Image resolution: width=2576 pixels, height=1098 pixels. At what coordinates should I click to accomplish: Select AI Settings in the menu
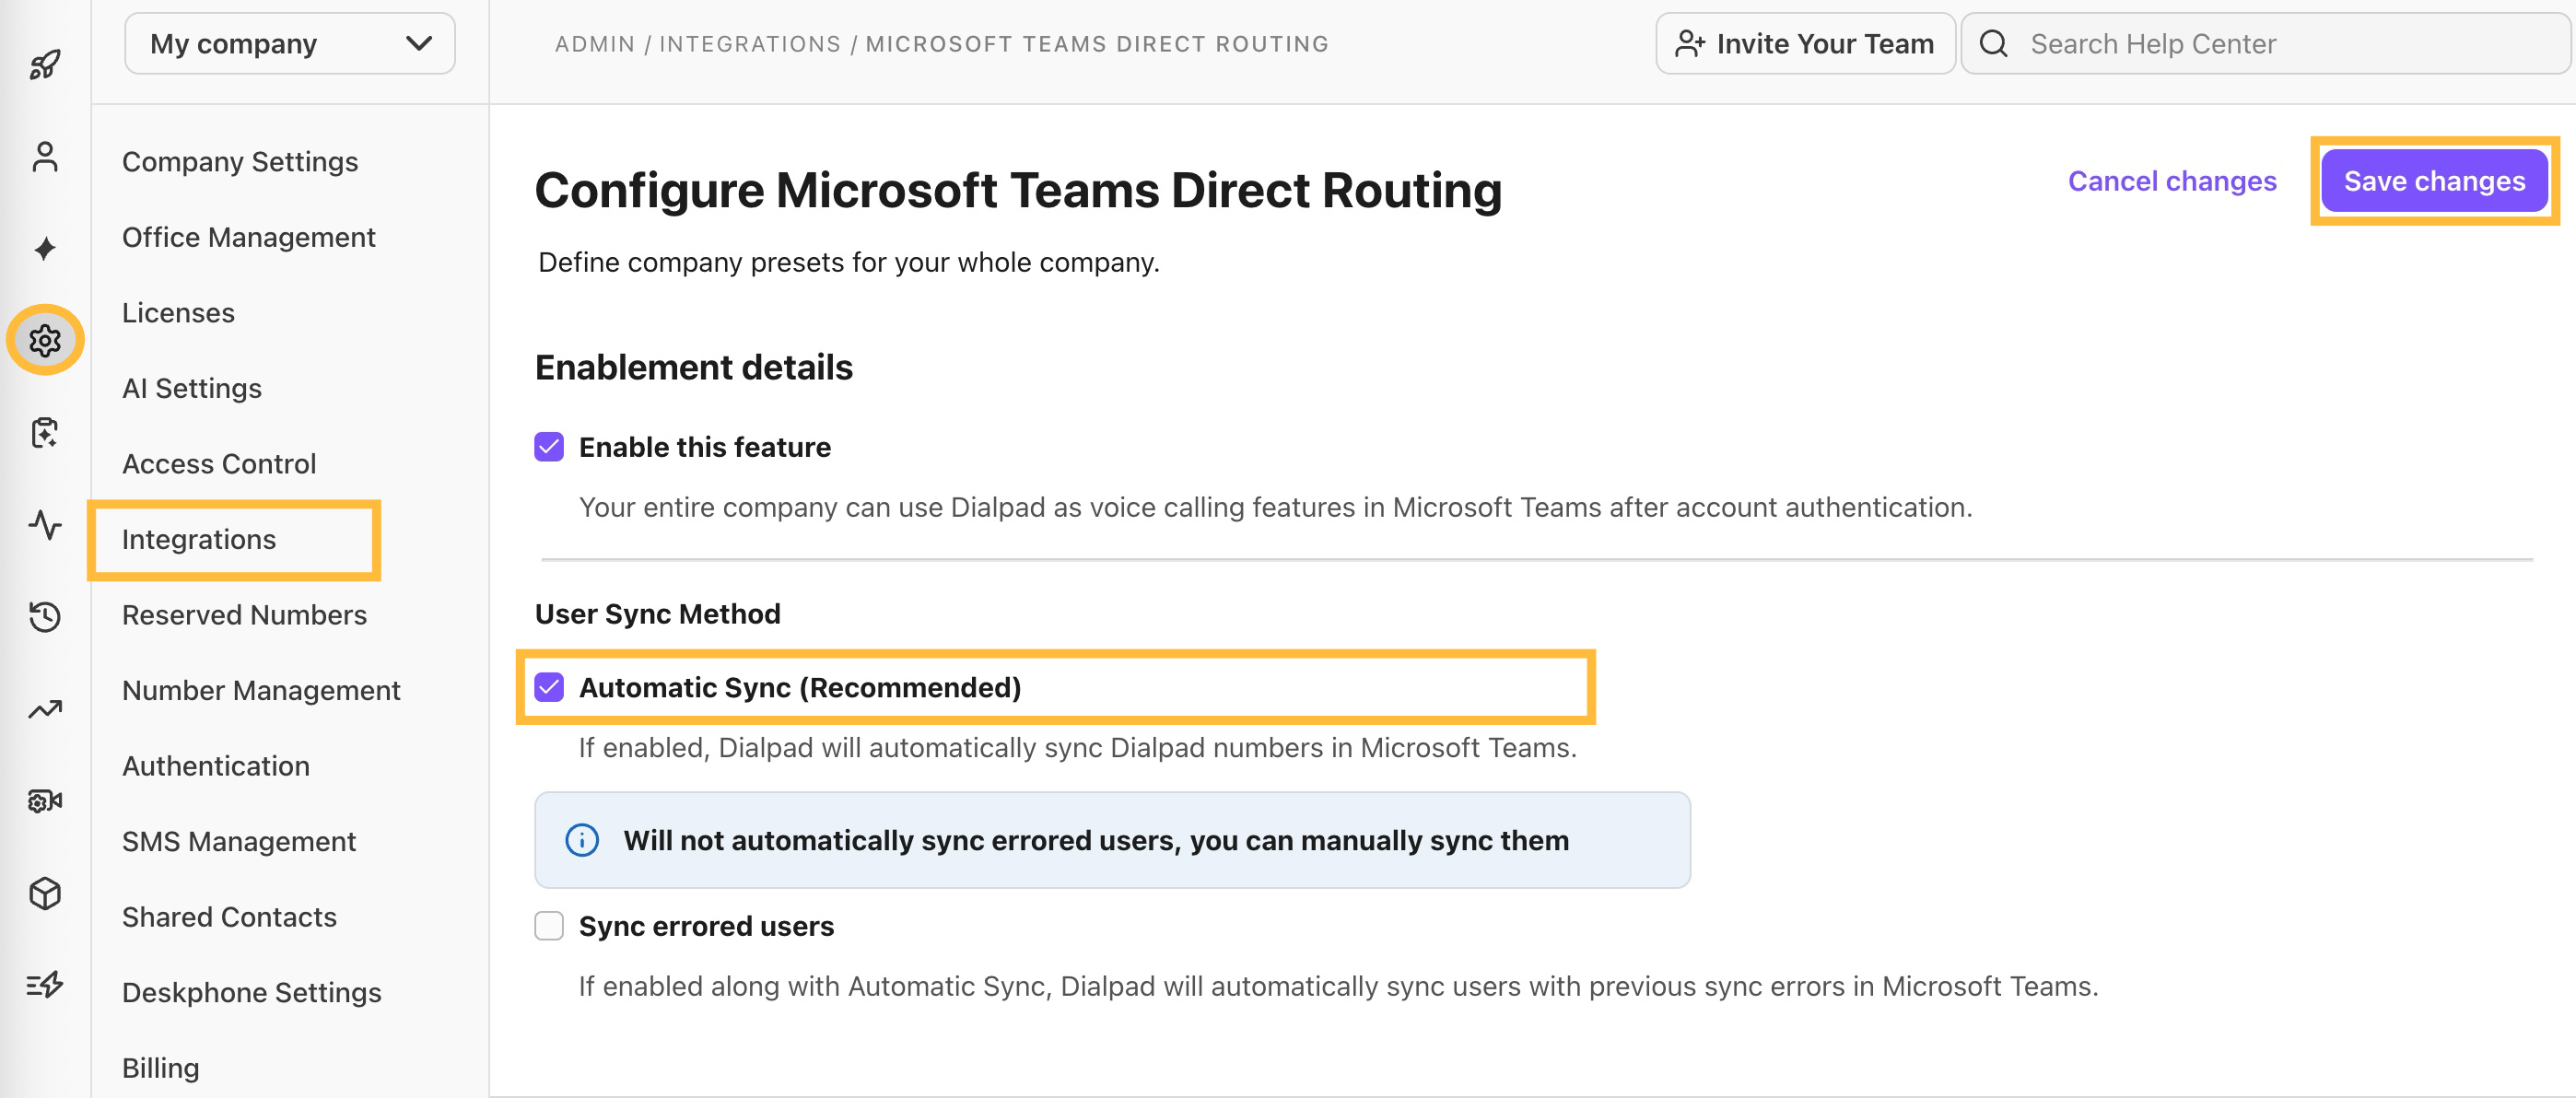click(x=192, y=388)
